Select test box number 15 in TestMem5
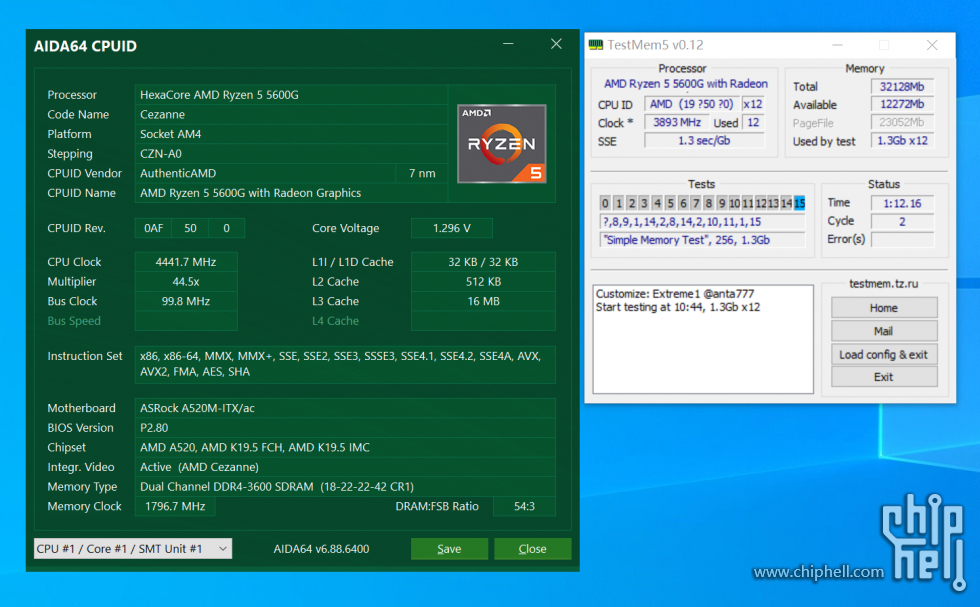Screen dimensions: 980x607 [799, 203]
